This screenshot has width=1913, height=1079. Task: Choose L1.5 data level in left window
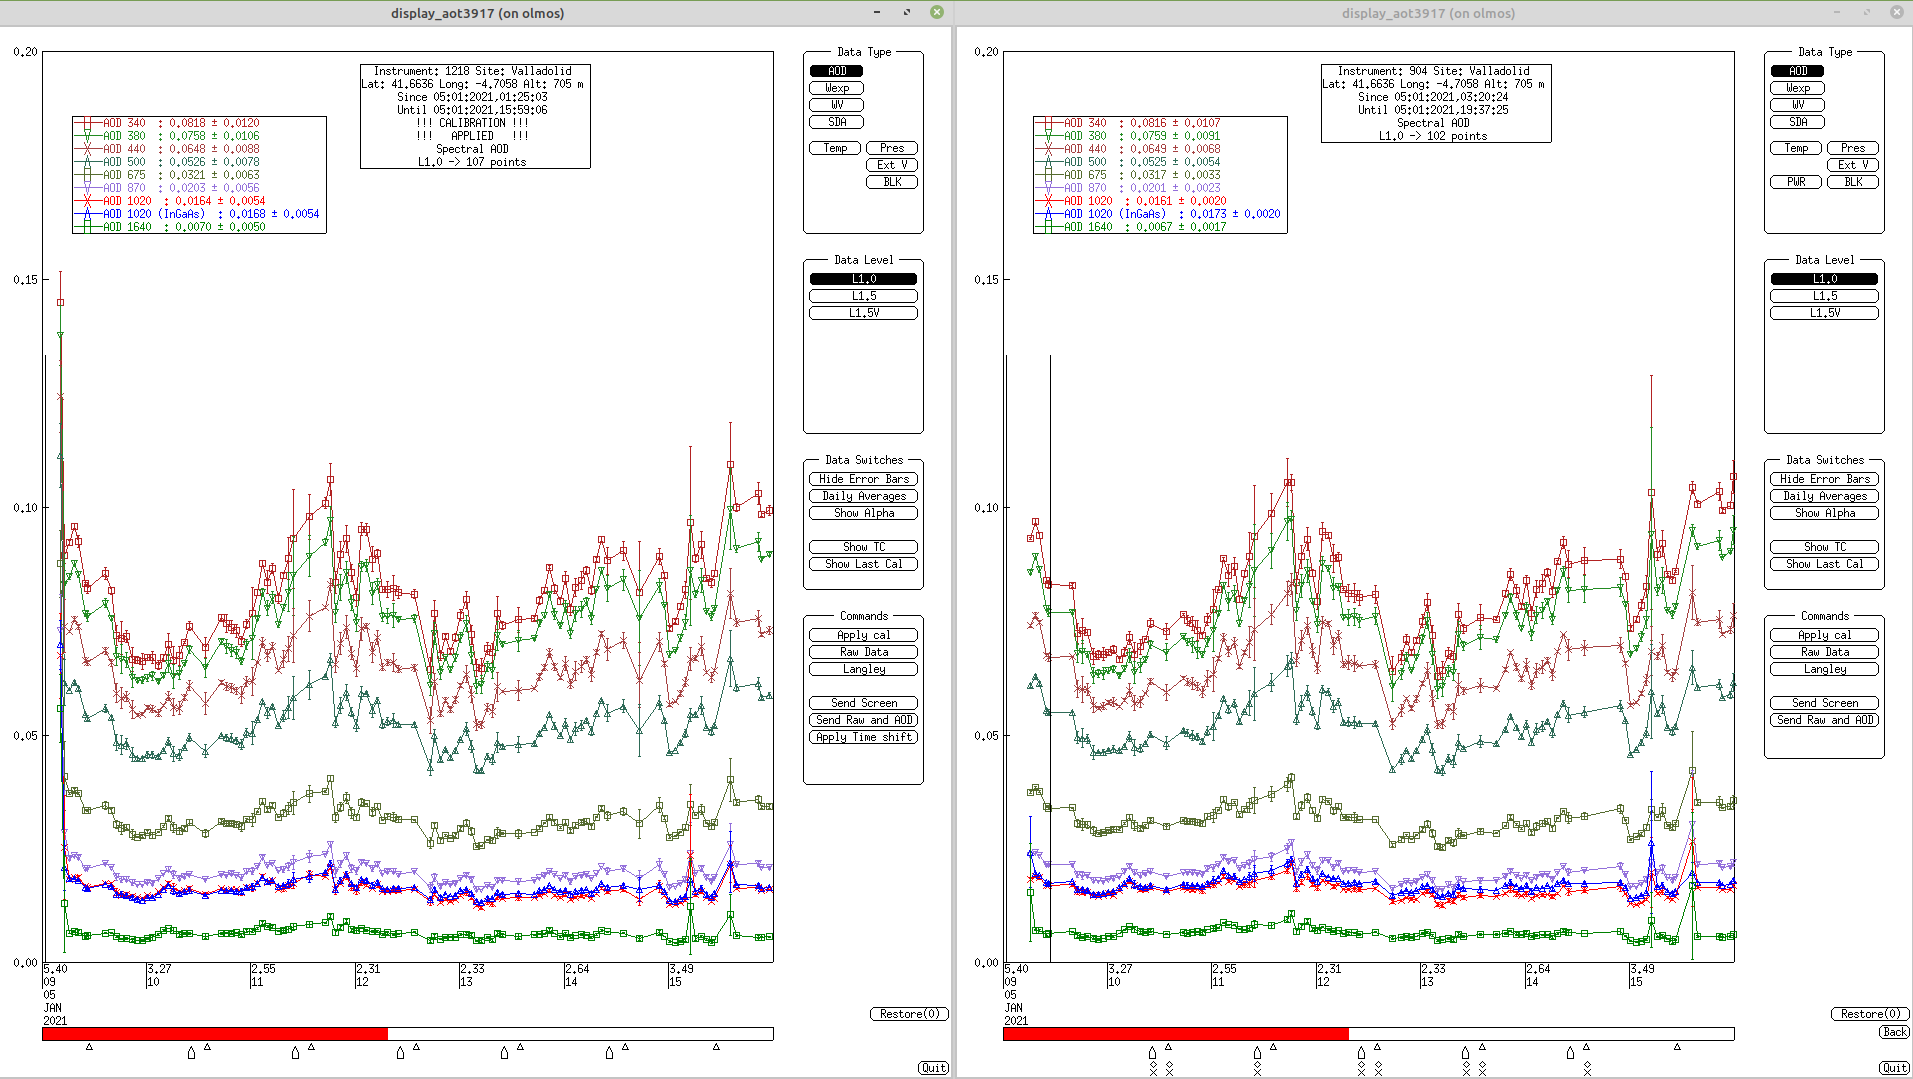(x=863, y=296)
